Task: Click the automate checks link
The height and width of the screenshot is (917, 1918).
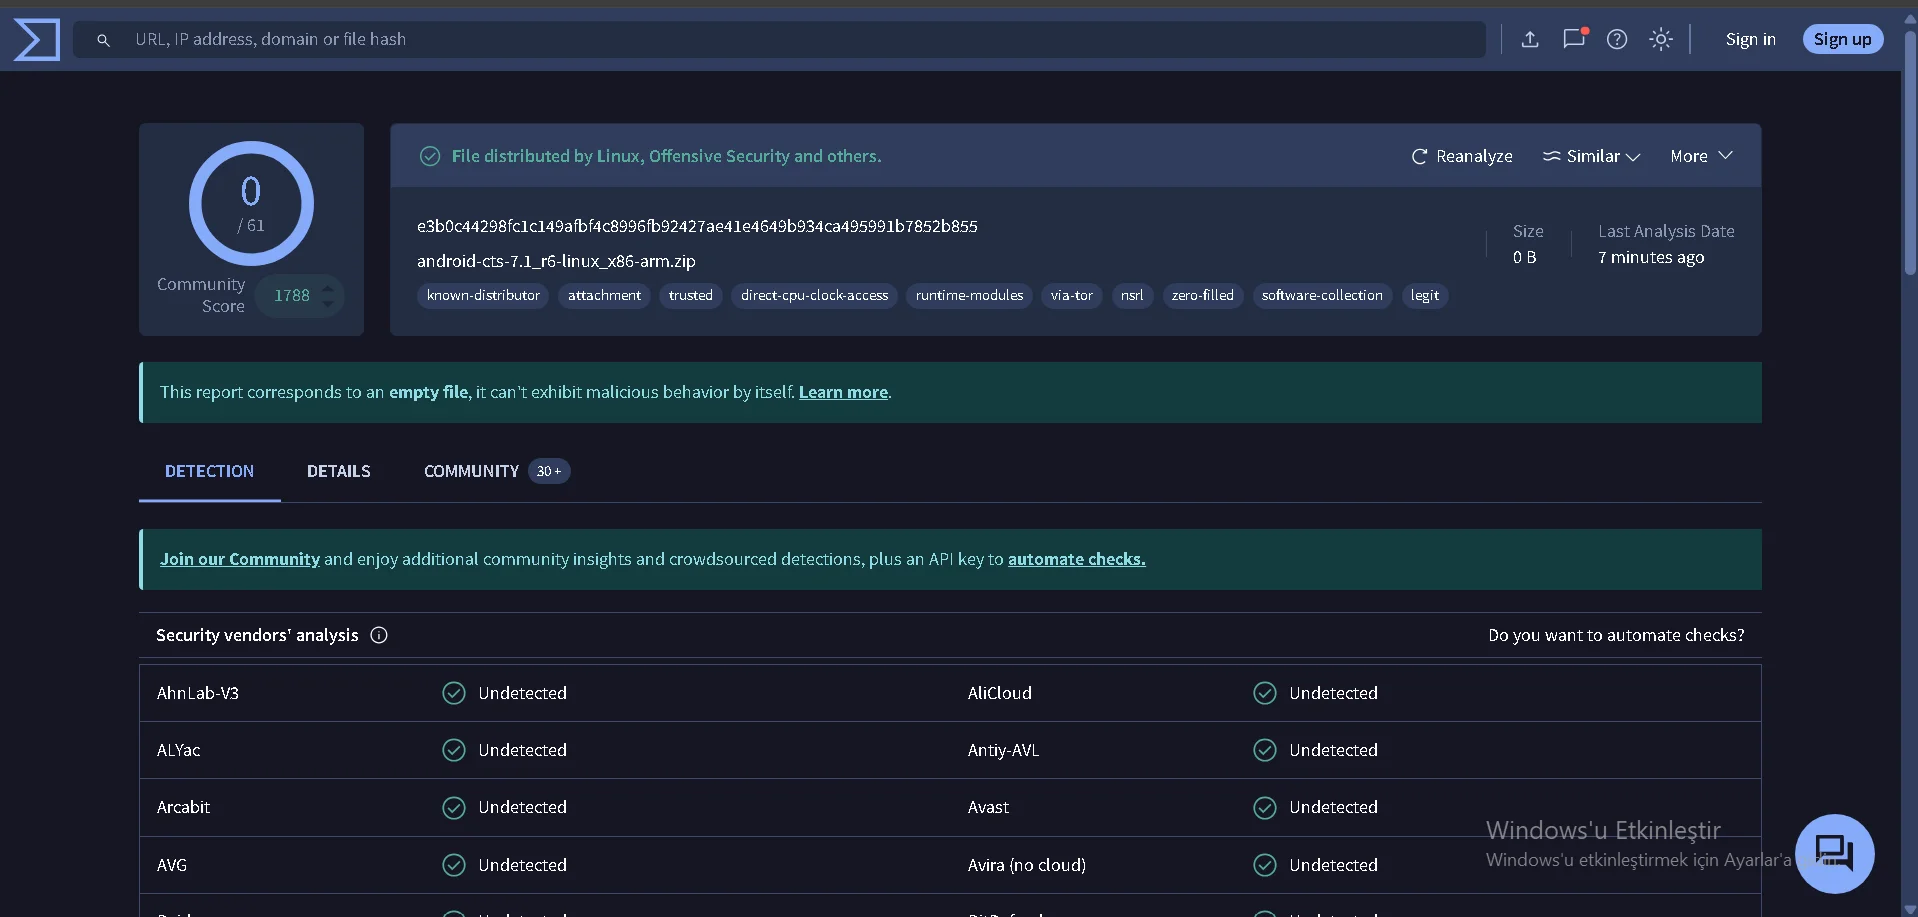Action: pos(1076,559)
